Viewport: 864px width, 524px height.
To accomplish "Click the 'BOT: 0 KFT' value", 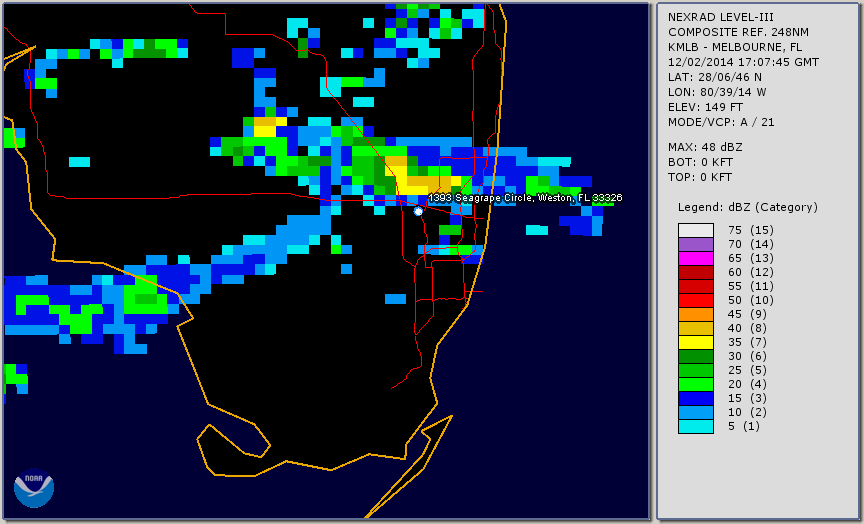I will click(x=700, y=162).
